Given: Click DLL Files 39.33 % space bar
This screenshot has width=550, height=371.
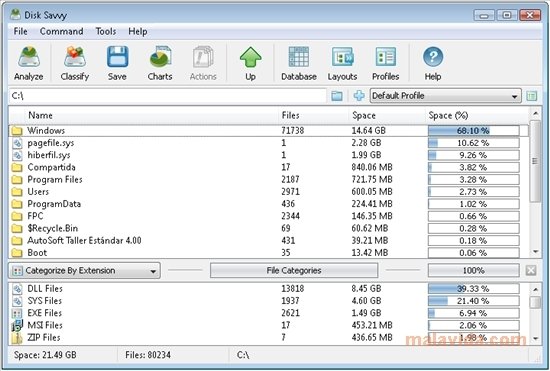Looking at the screenshot, I should (x=474, y=289).
